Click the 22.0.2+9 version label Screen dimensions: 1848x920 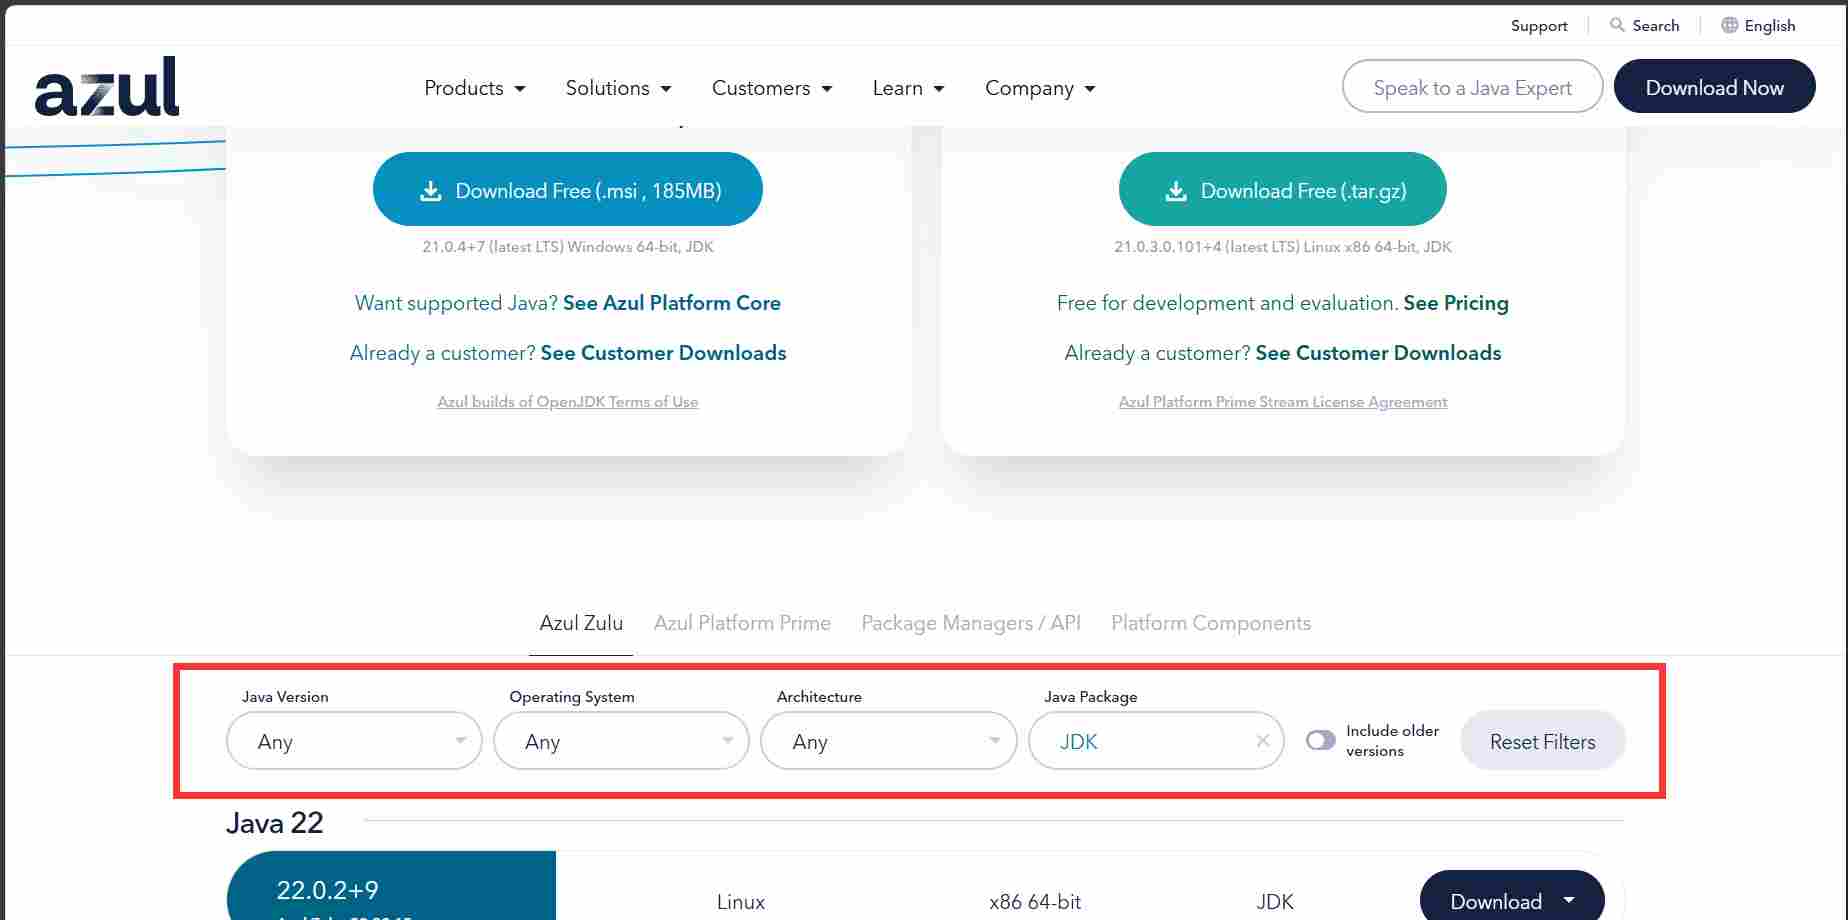tap(328, 890)
